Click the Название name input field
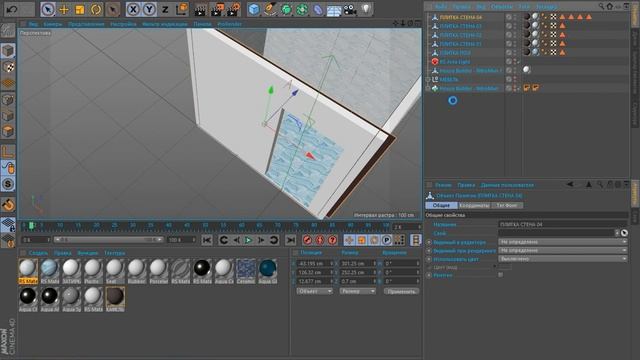Viewport: 640px width, 360px height. pos(562,224)
